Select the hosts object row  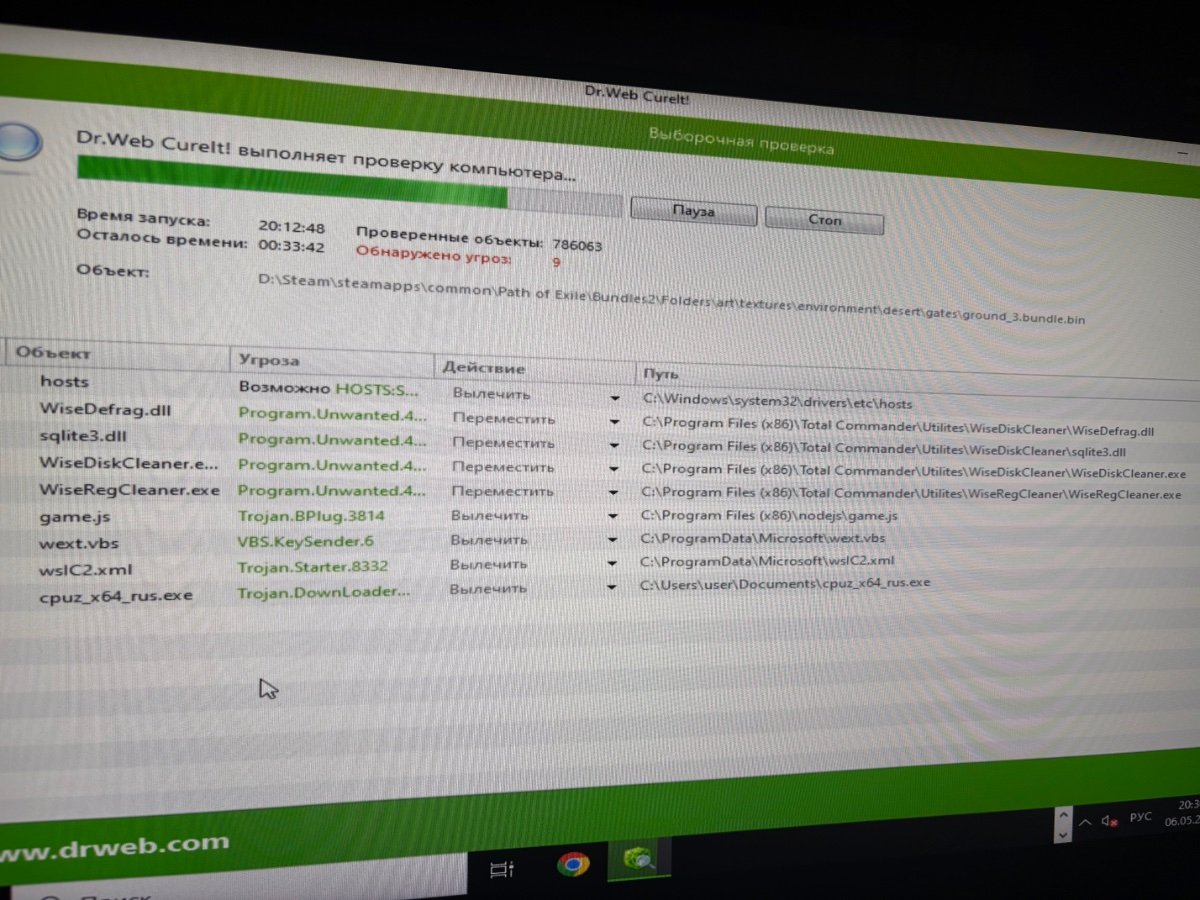coord(64,381)
